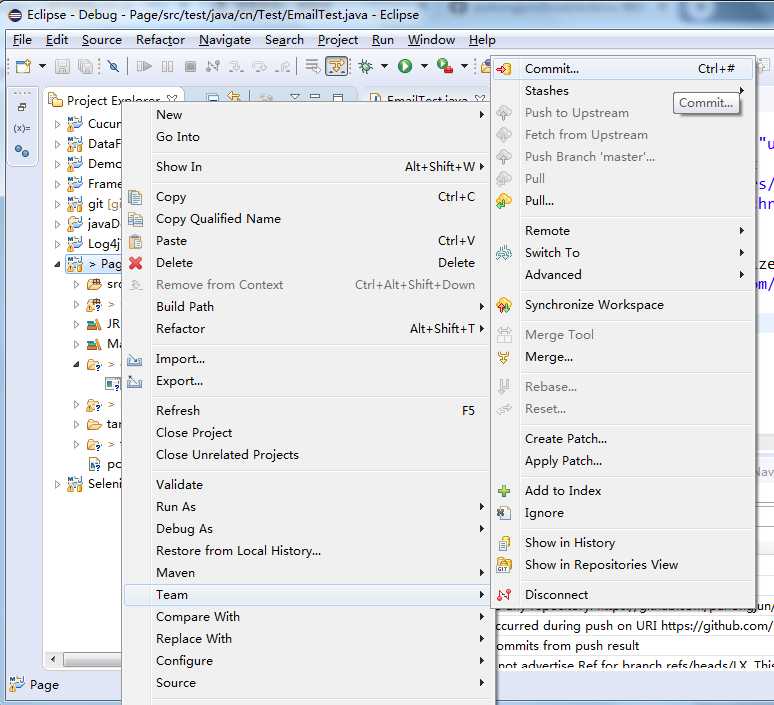Open the Advanced submenu
The image size is (774, 705).
[x=623, y=275]
